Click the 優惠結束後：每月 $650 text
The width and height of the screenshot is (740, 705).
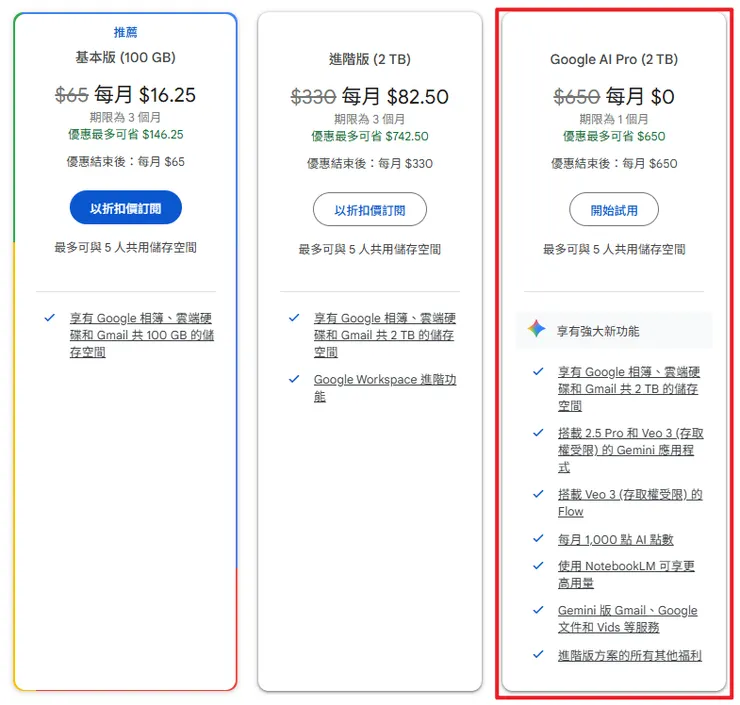(614, 164)
